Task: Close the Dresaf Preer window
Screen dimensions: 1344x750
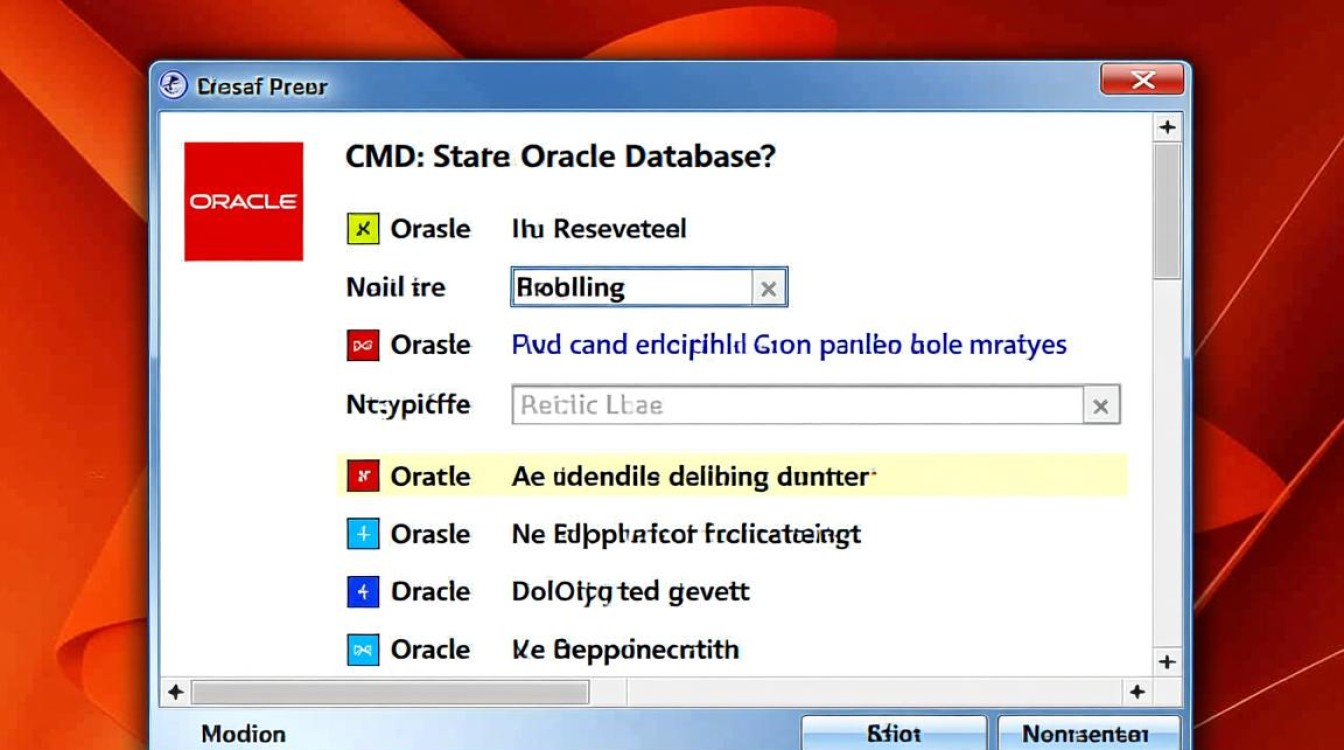Action: pyautogui.click(x=1143, y=80)
